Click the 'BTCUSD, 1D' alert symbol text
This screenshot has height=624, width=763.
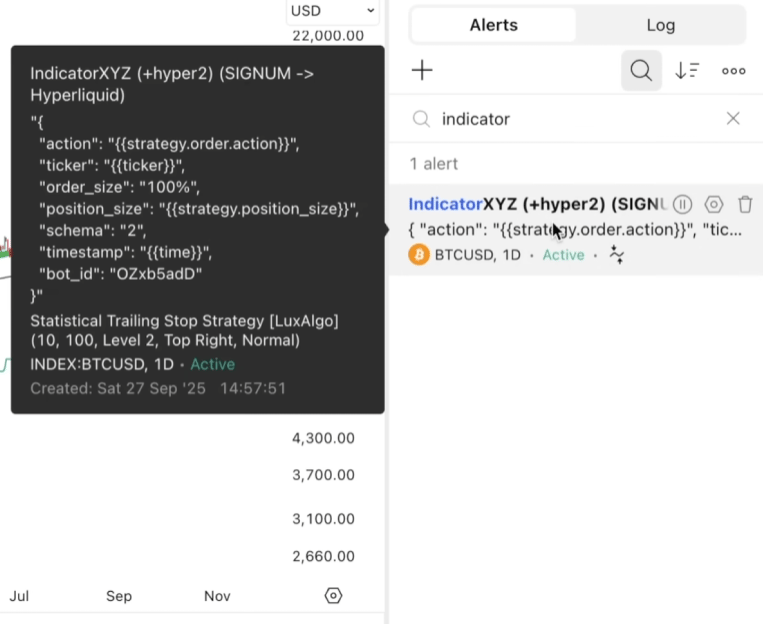(477, 255)
